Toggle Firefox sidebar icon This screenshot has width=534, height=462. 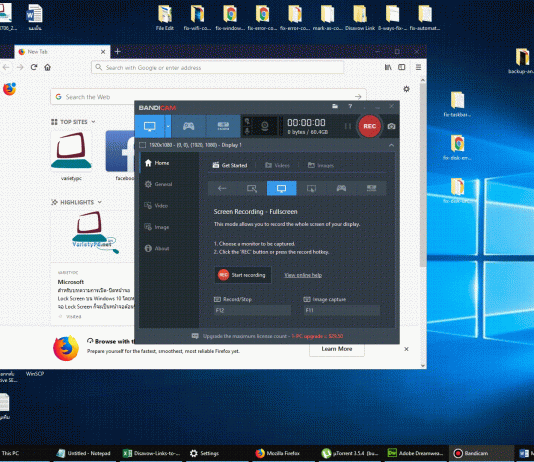coord(402,67)
